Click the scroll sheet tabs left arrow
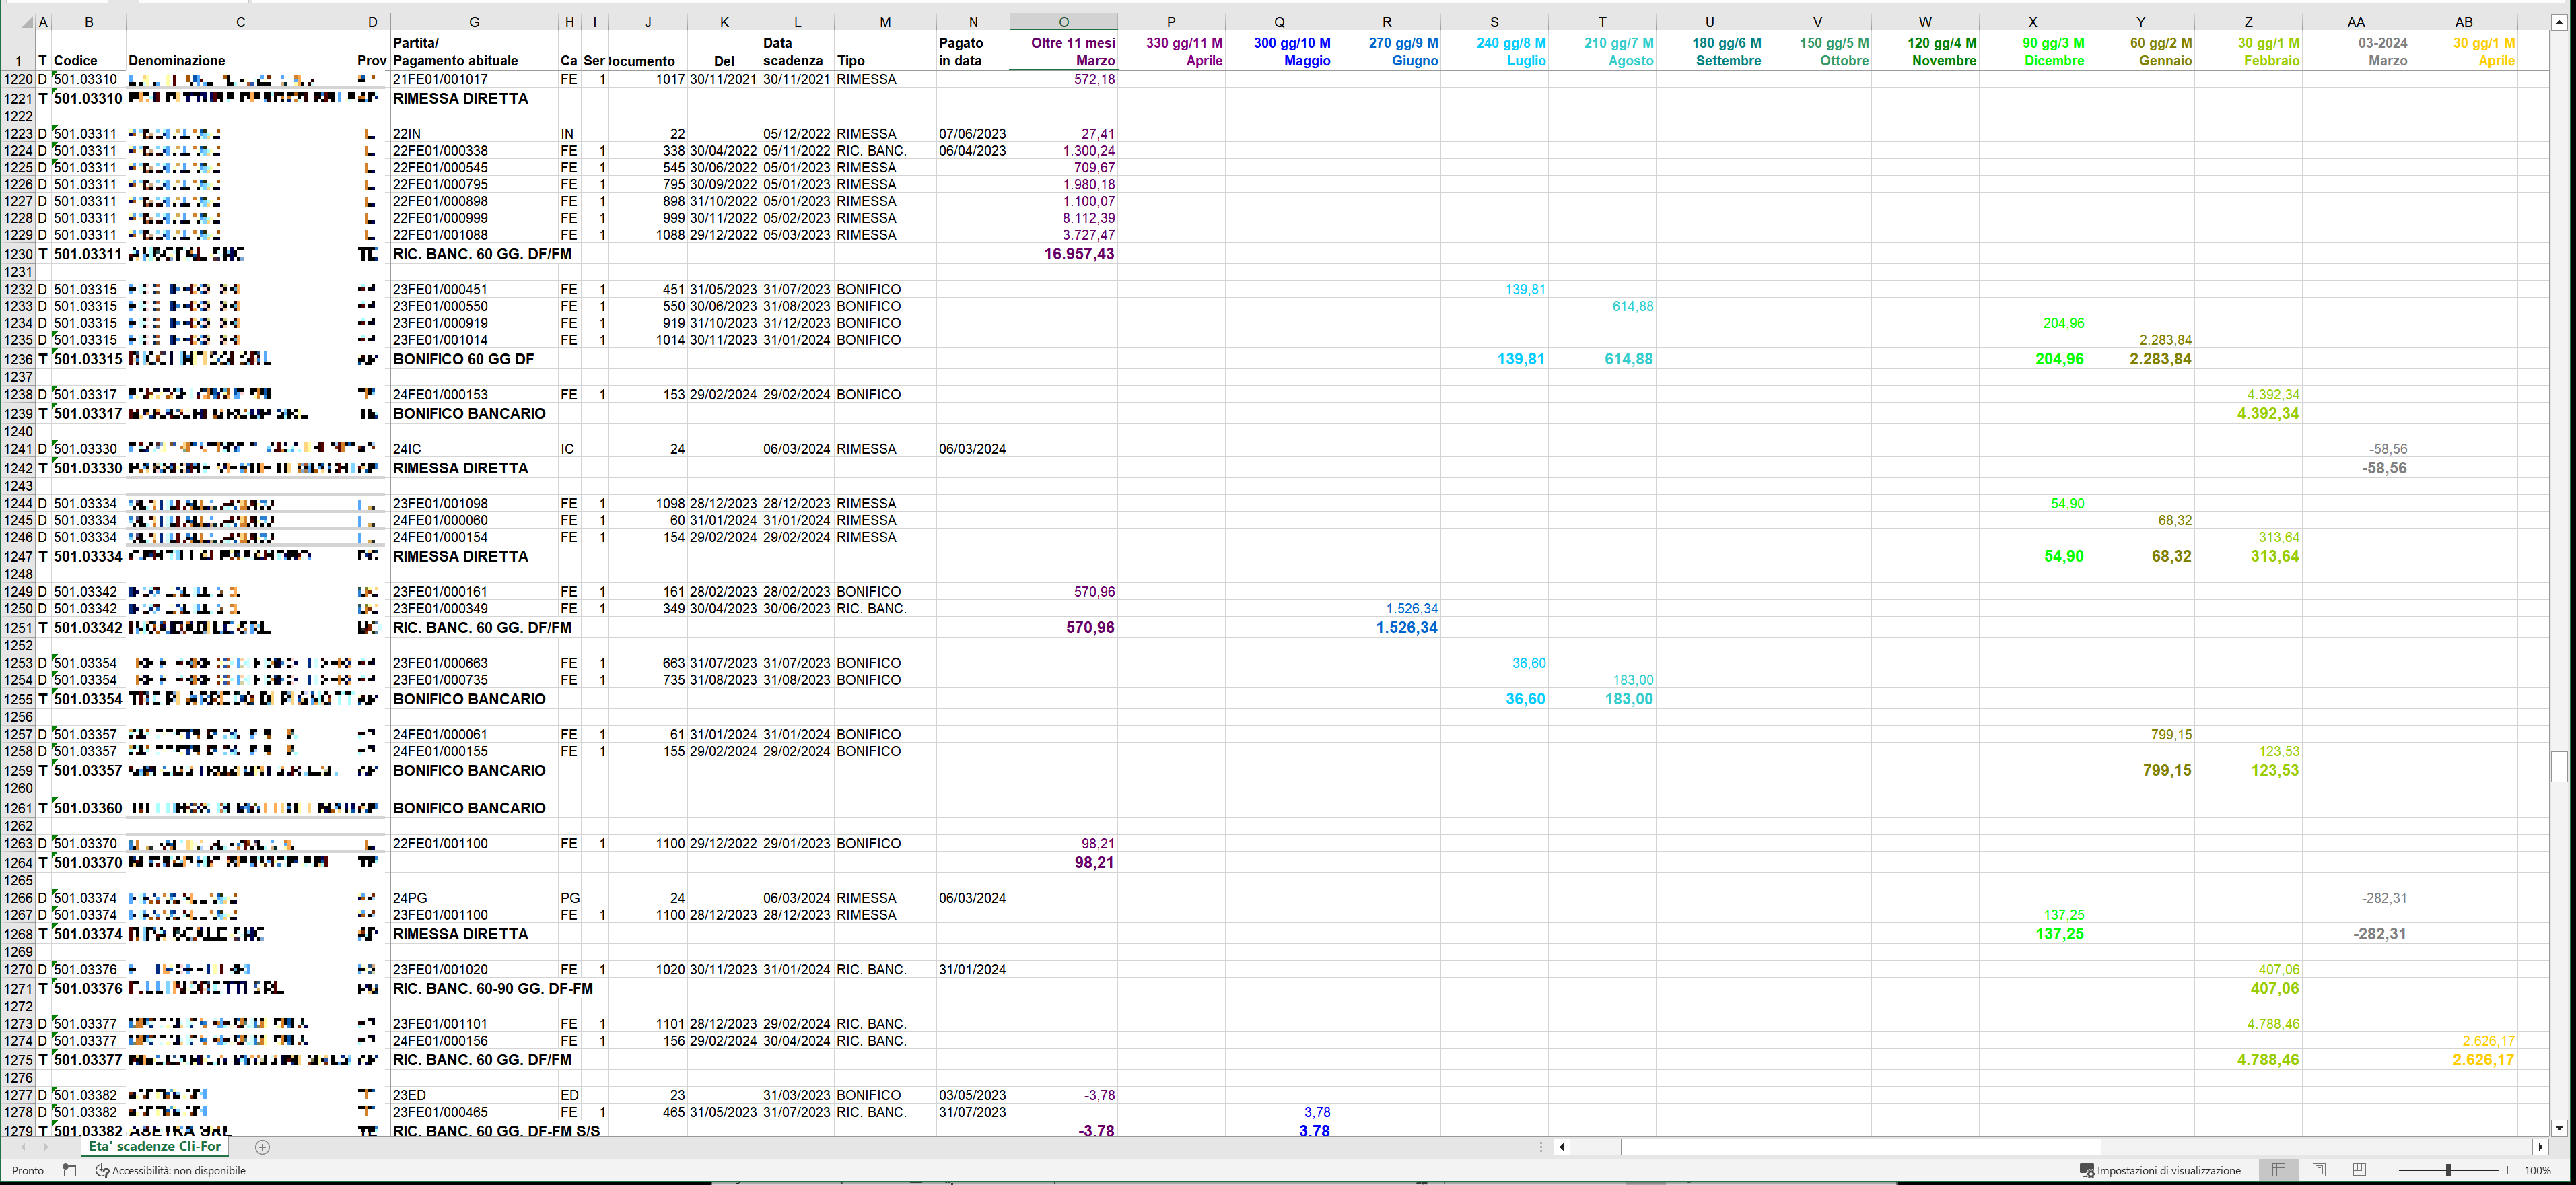Image resolution: width=2576 pixels, height=1185 pixels. pos(23,1147)
